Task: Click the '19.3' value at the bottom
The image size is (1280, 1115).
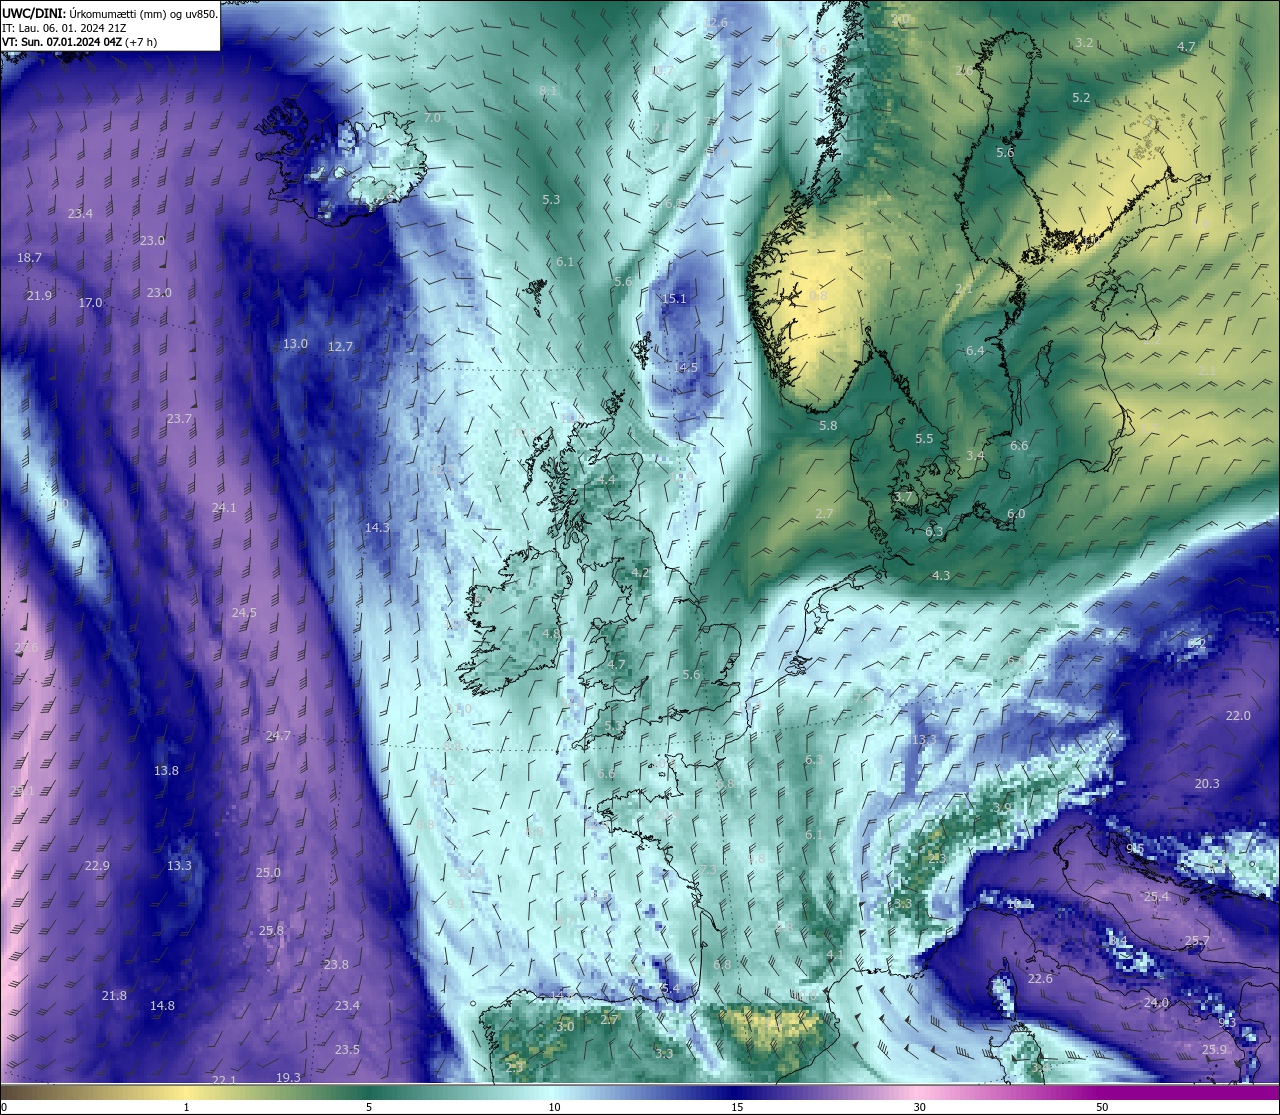Action: coord(288,1078)
